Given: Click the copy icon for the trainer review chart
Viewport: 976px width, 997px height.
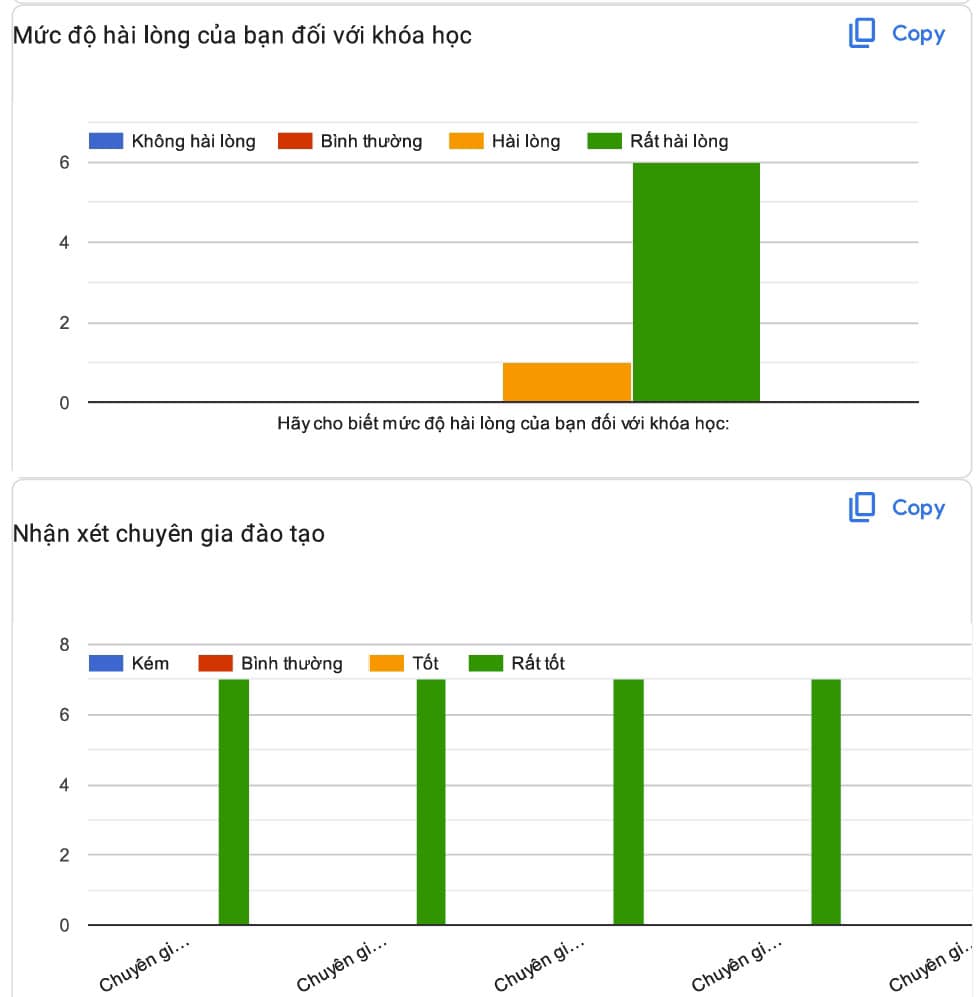Looking at the screenshot, I should [x=861, y=508].
